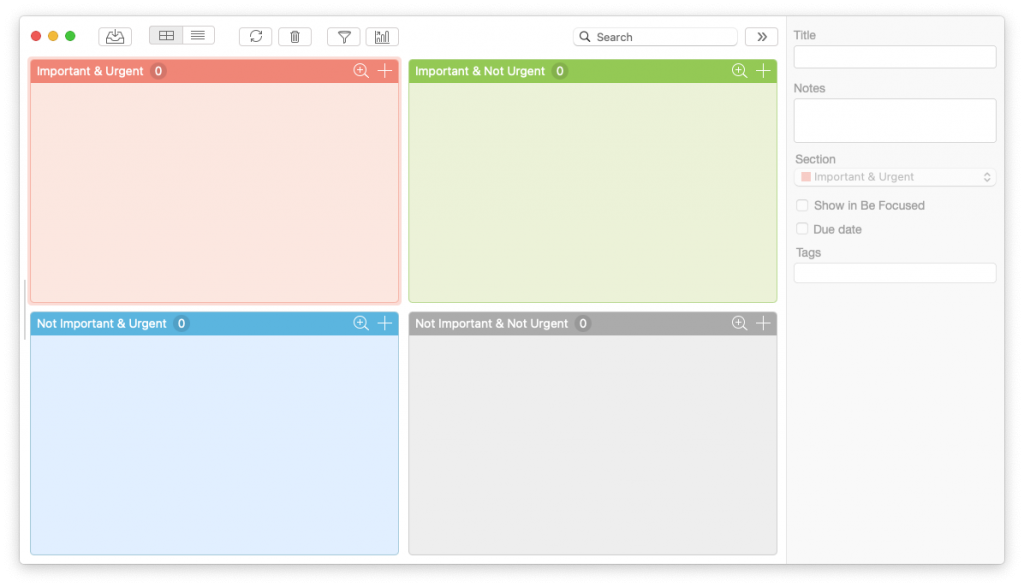Click the Title input field
This screenshot has height=587, width=1024.
click(x=895, y=57)
